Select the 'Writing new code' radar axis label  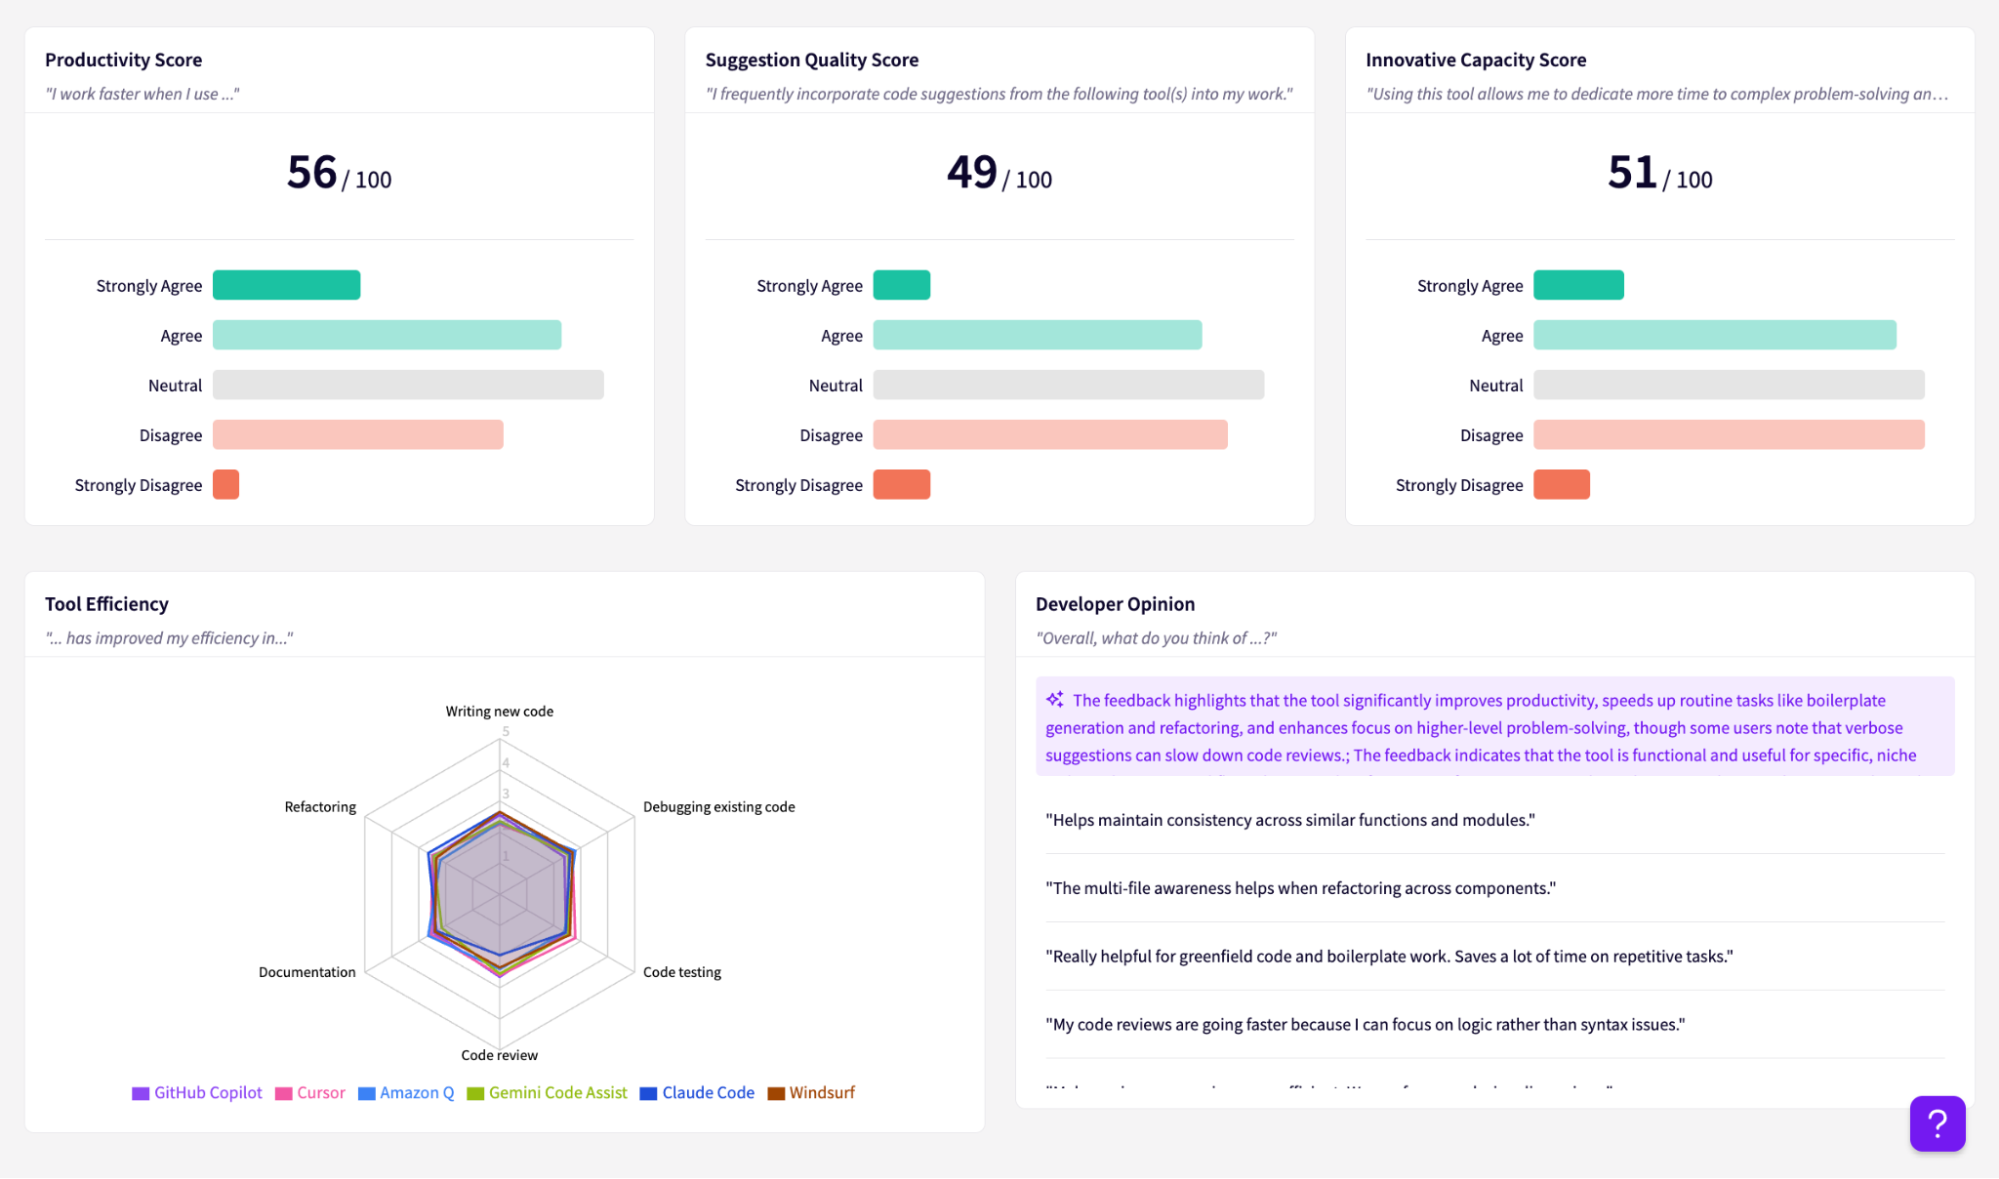pyautogui.click(x=498, y=710)
